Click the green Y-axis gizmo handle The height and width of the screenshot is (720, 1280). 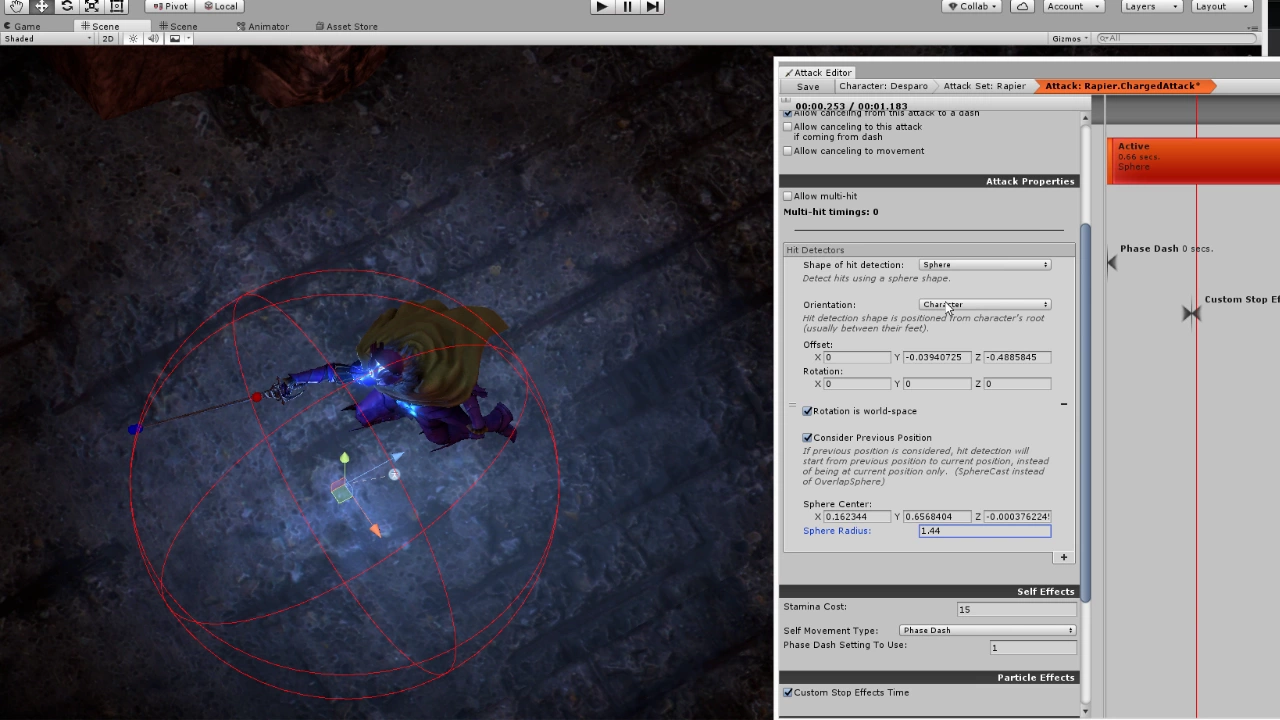pyautogui.click(x=345, y=459)
